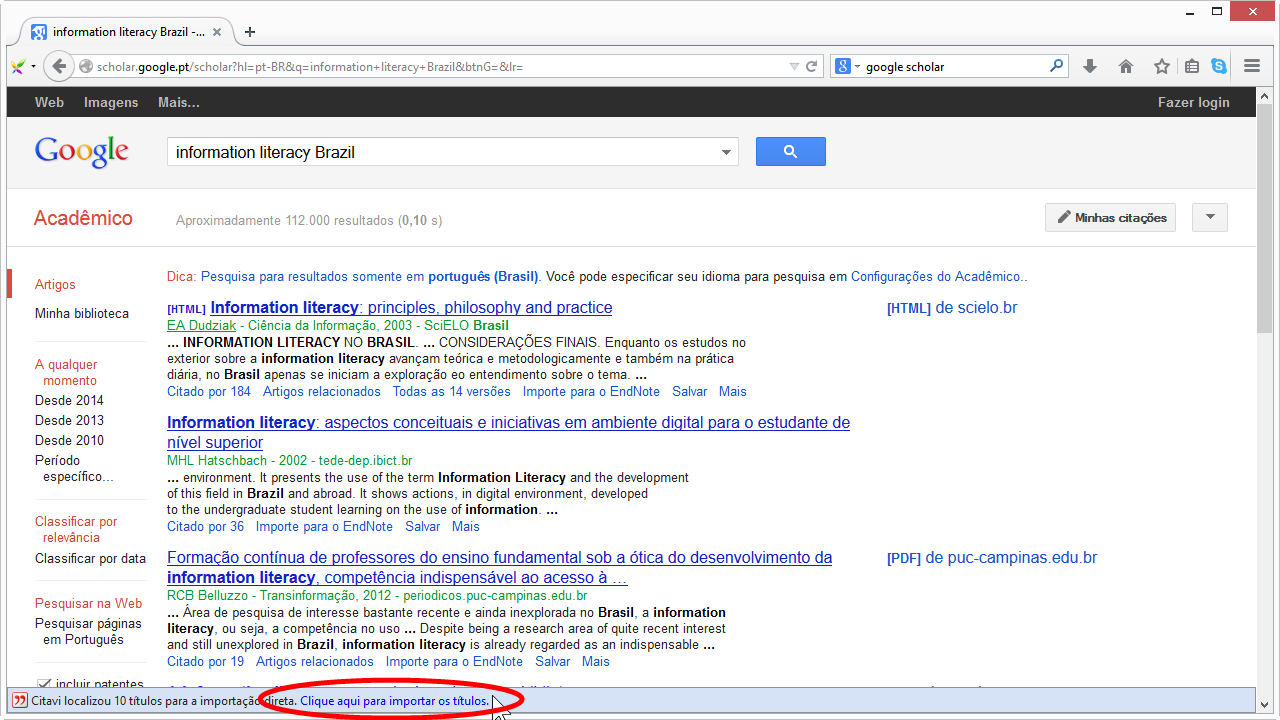Open Hatschbach 'aspectos conceituais' result title
Screen dimensions: 1280x720
(508, 433)
